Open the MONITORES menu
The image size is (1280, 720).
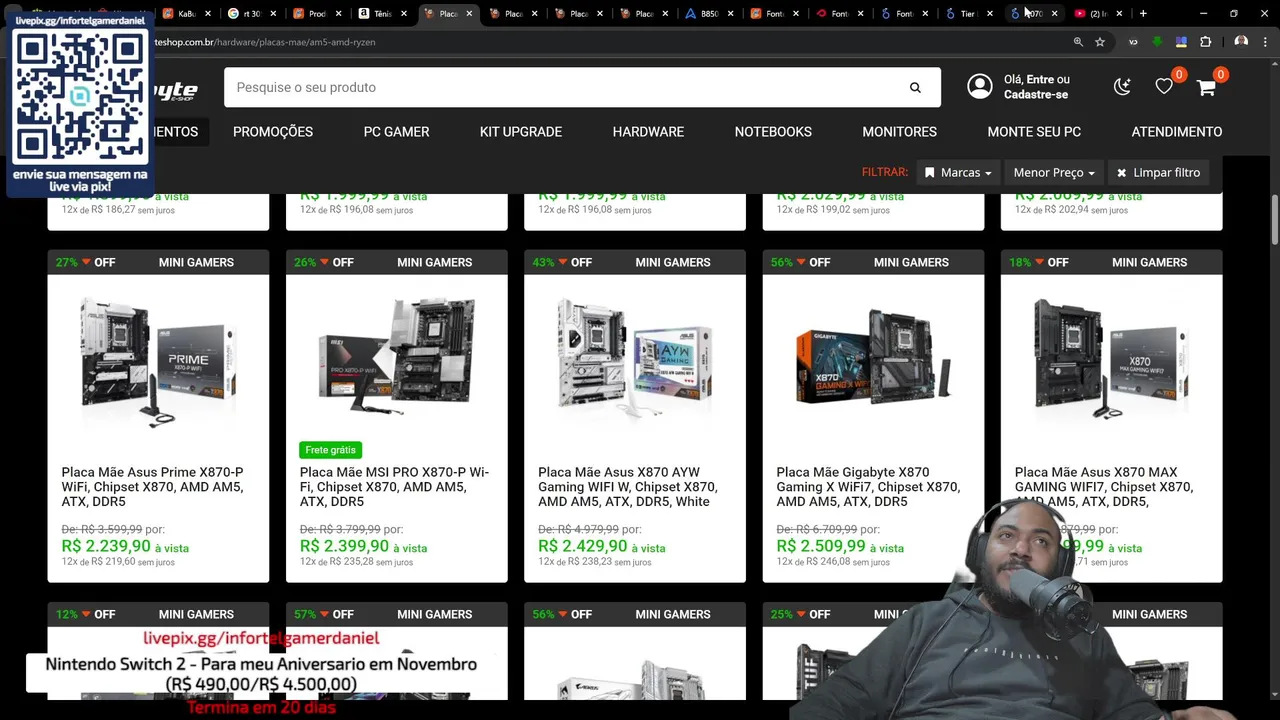900,132
